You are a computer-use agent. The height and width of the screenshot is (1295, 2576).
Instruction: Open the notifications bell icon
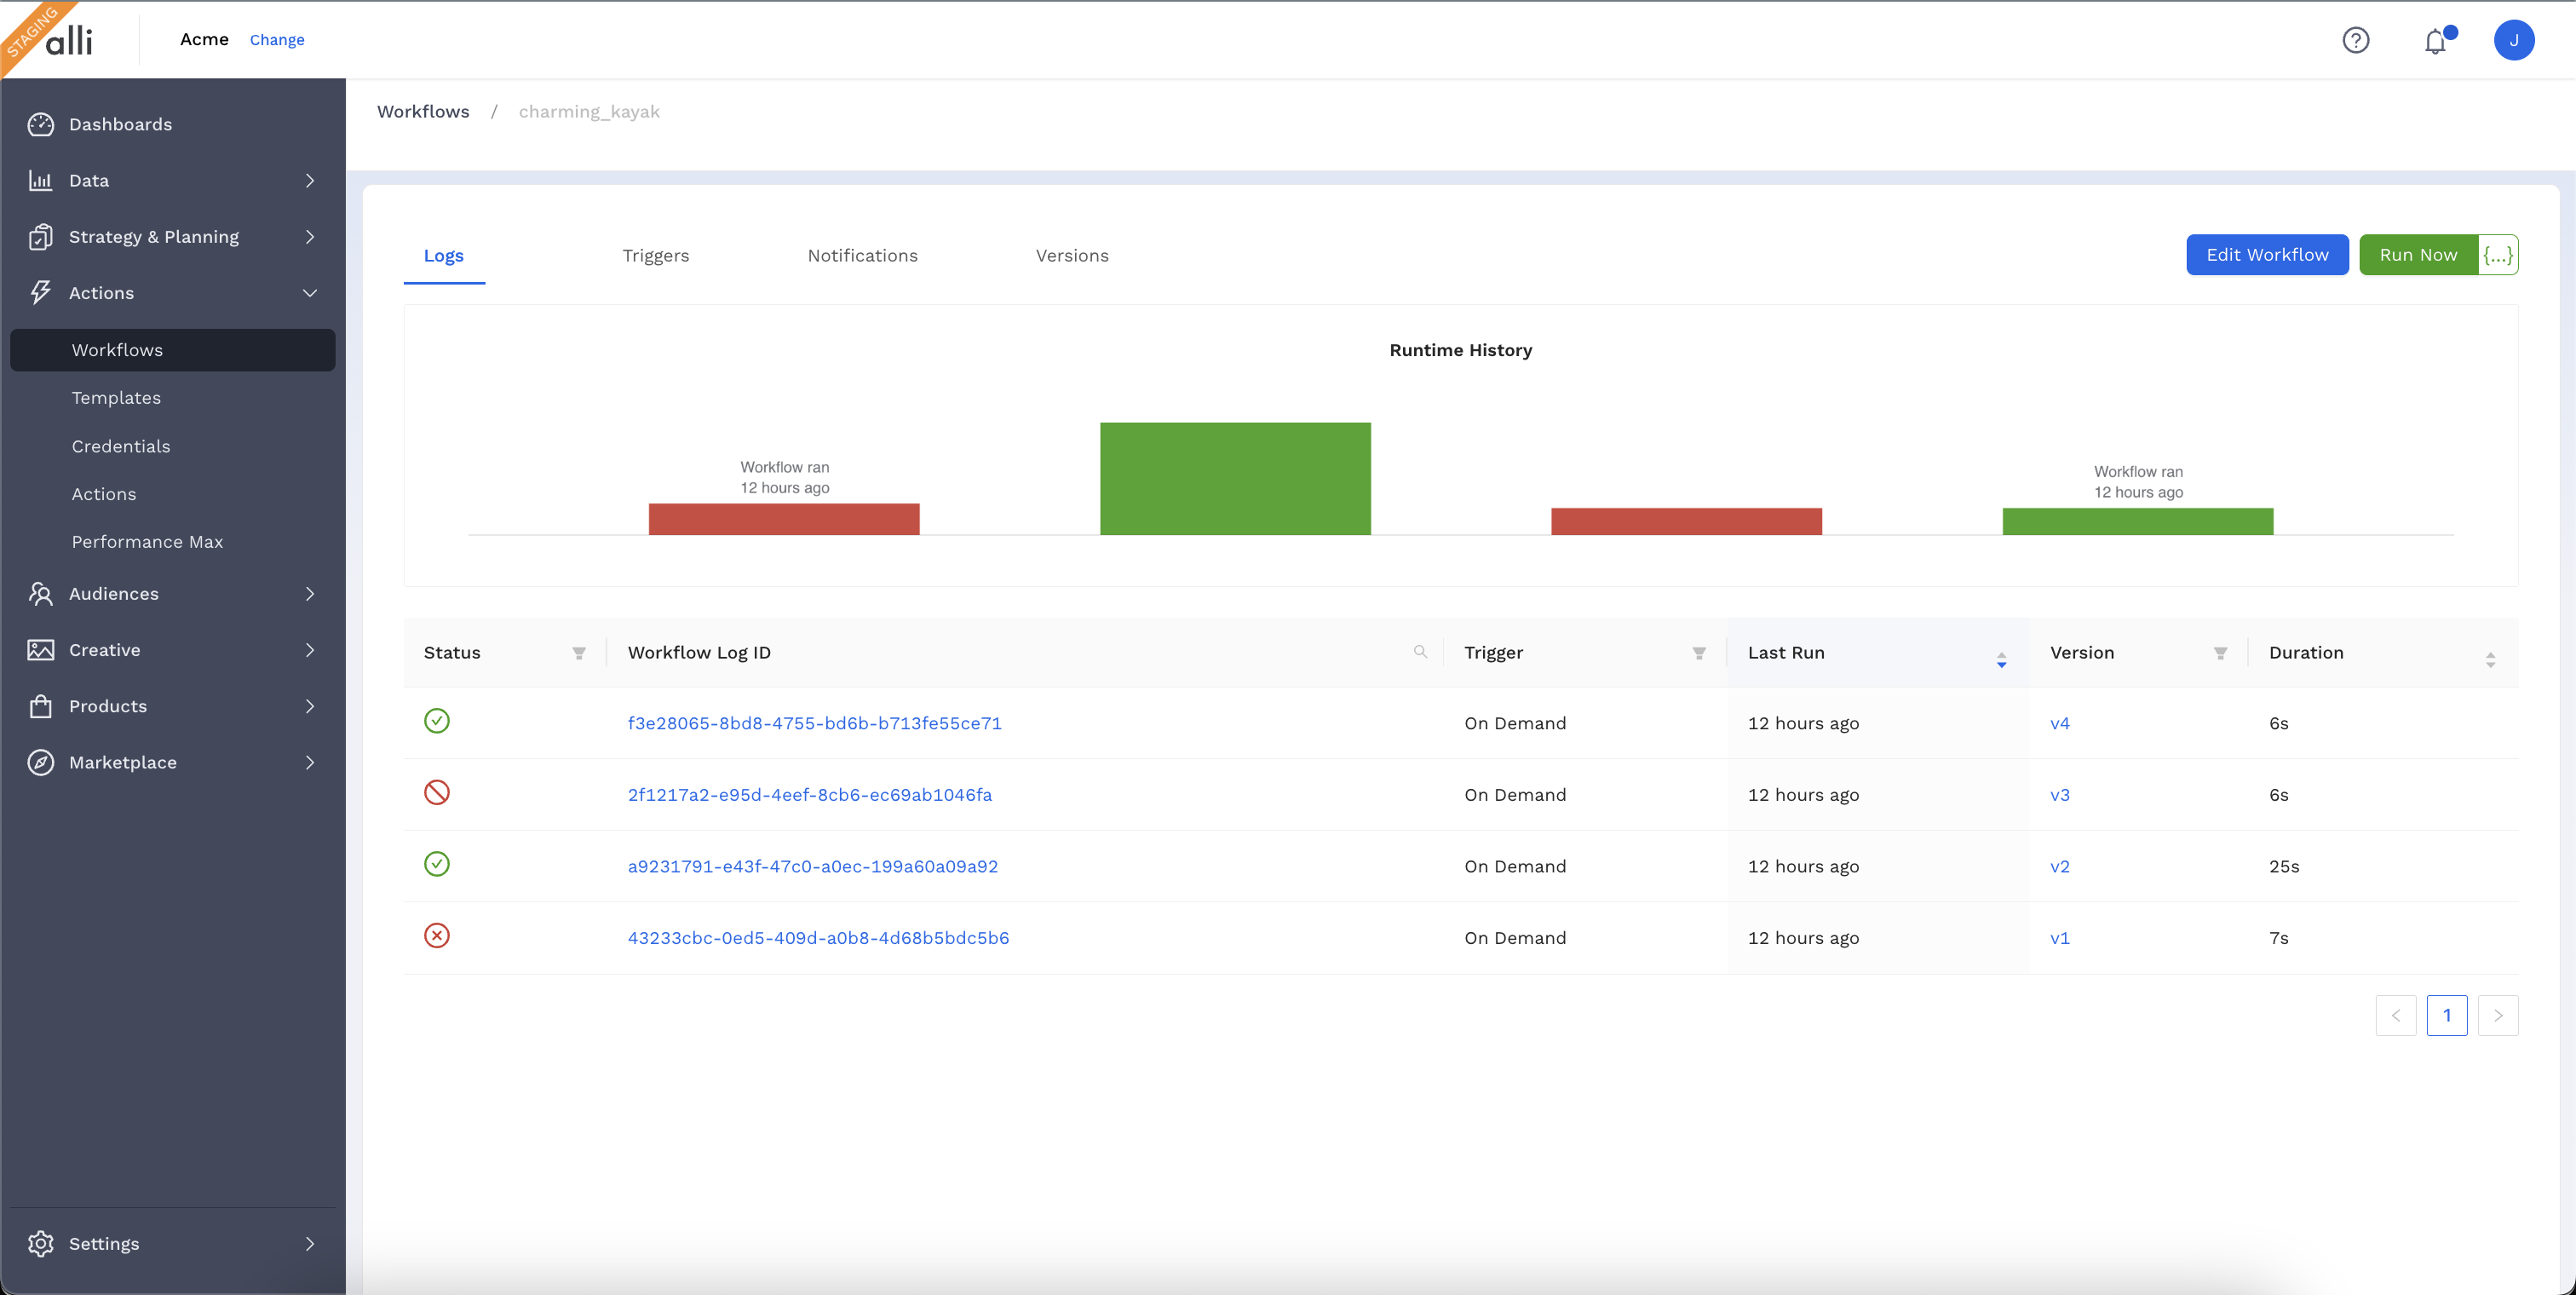[x=2435, y=41]
